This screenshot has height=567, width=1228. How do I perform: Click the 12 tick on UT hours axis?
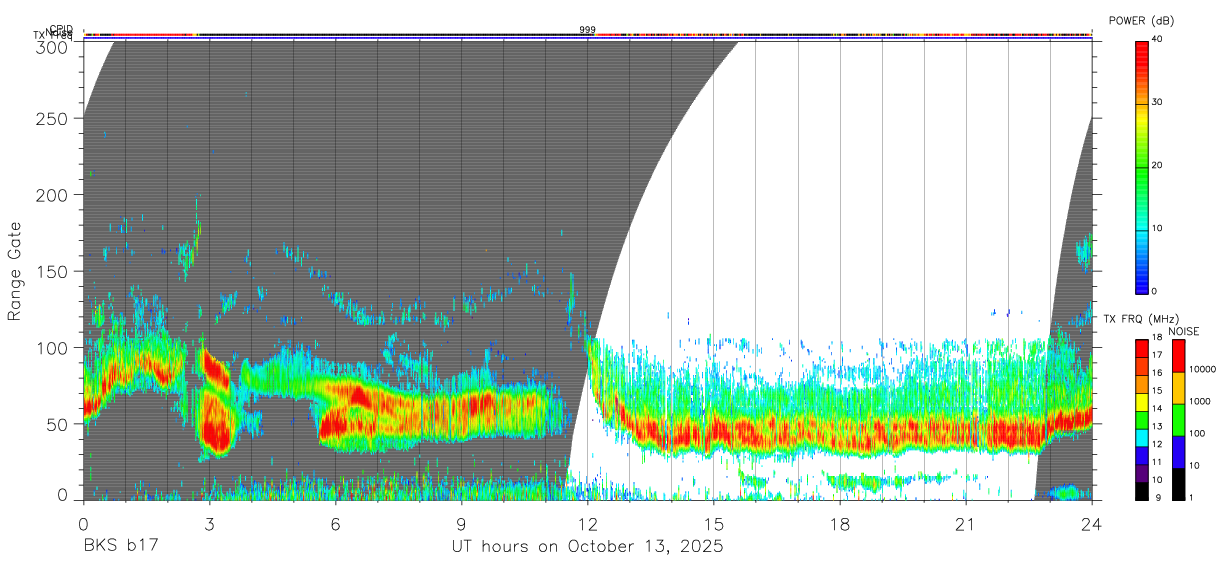click(588, 523)
